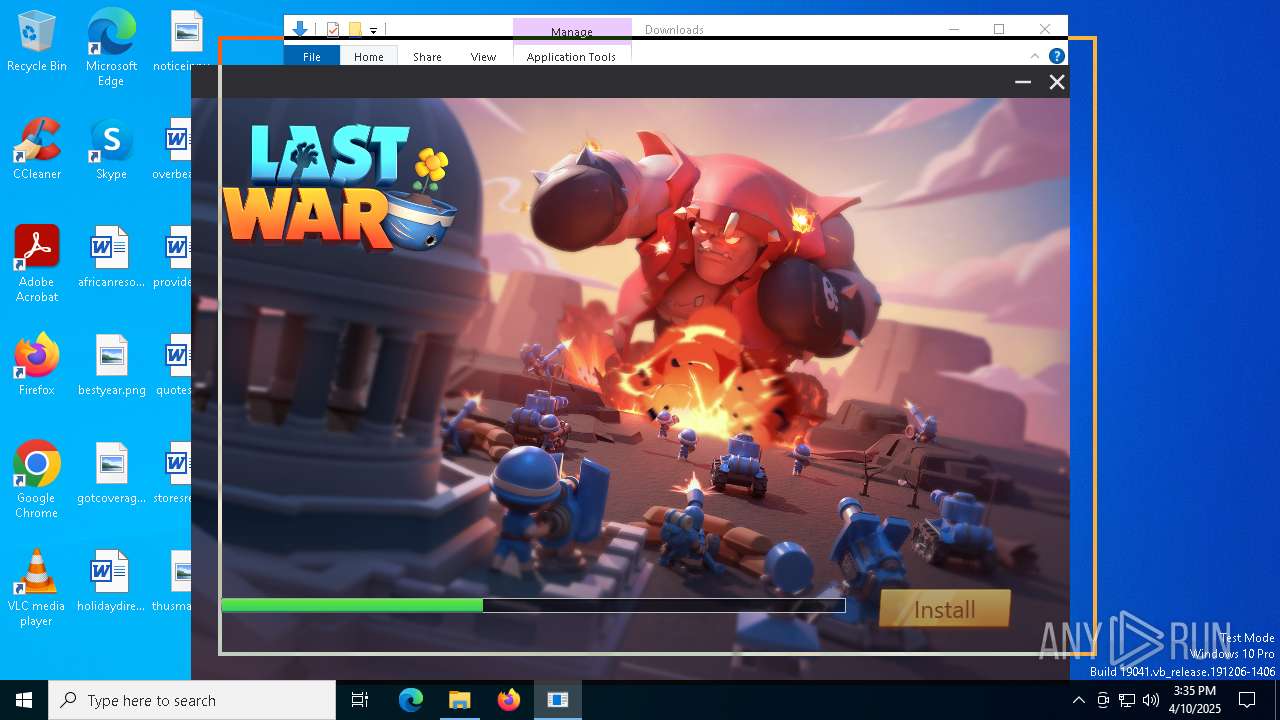Open Google Chrome desktop shortcut
Image resolution: width=1280 pixels, height=720 pixels.
[x=37, y=479]
